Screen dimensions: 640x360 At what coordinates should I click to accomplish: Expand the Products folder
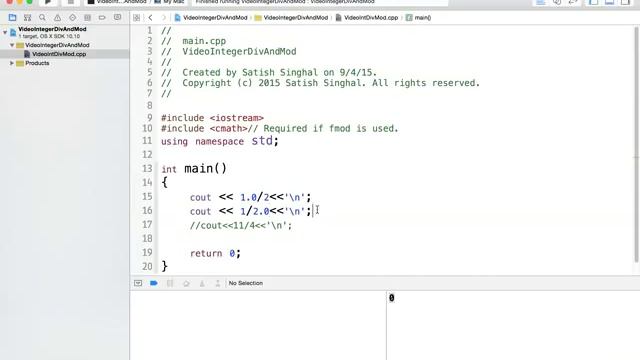(x=12, y=63)
